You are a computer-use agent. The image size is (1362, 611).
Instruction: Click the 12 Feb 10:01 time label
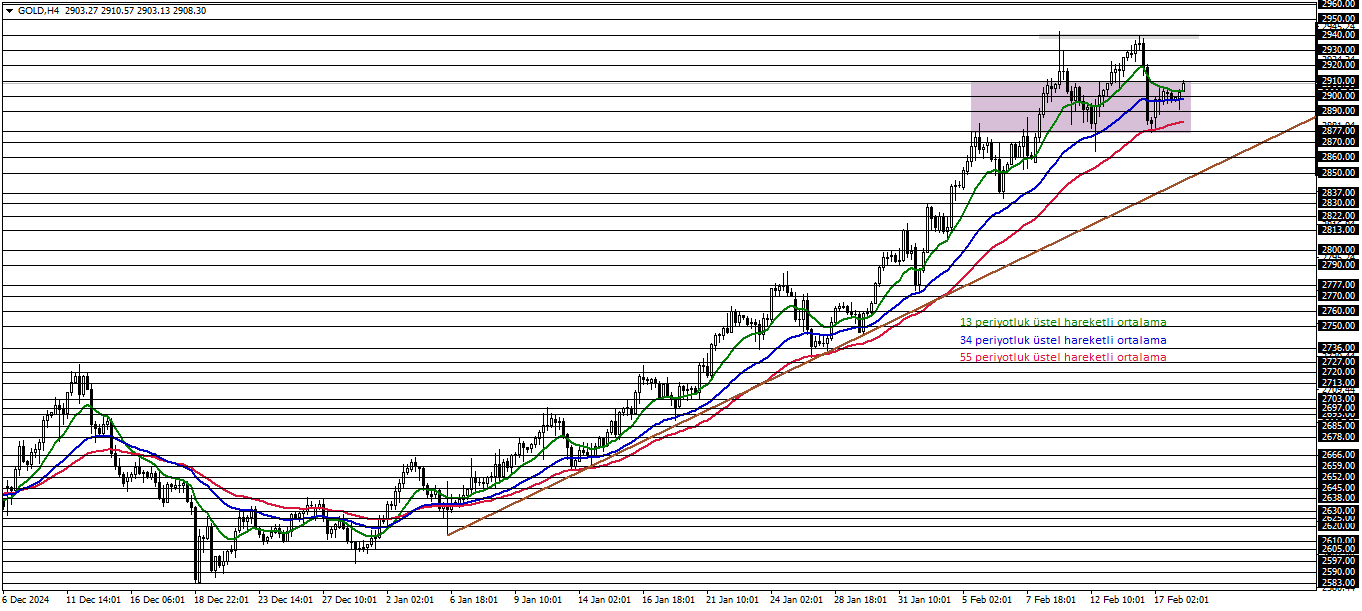click(1117, 600)
